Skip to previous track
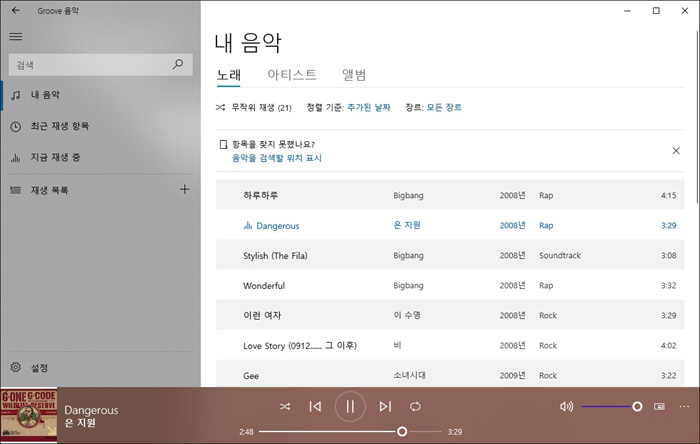Viewport: 700px width, 444px height. pyautogui.click(x=315, y=407)
